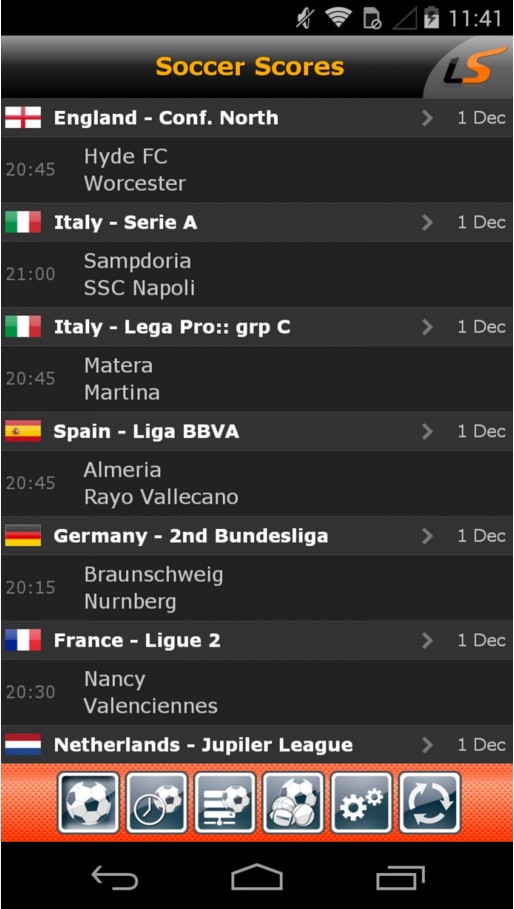
Task: Tap the Android back navigation button
Action: click(x=115, y=877)
